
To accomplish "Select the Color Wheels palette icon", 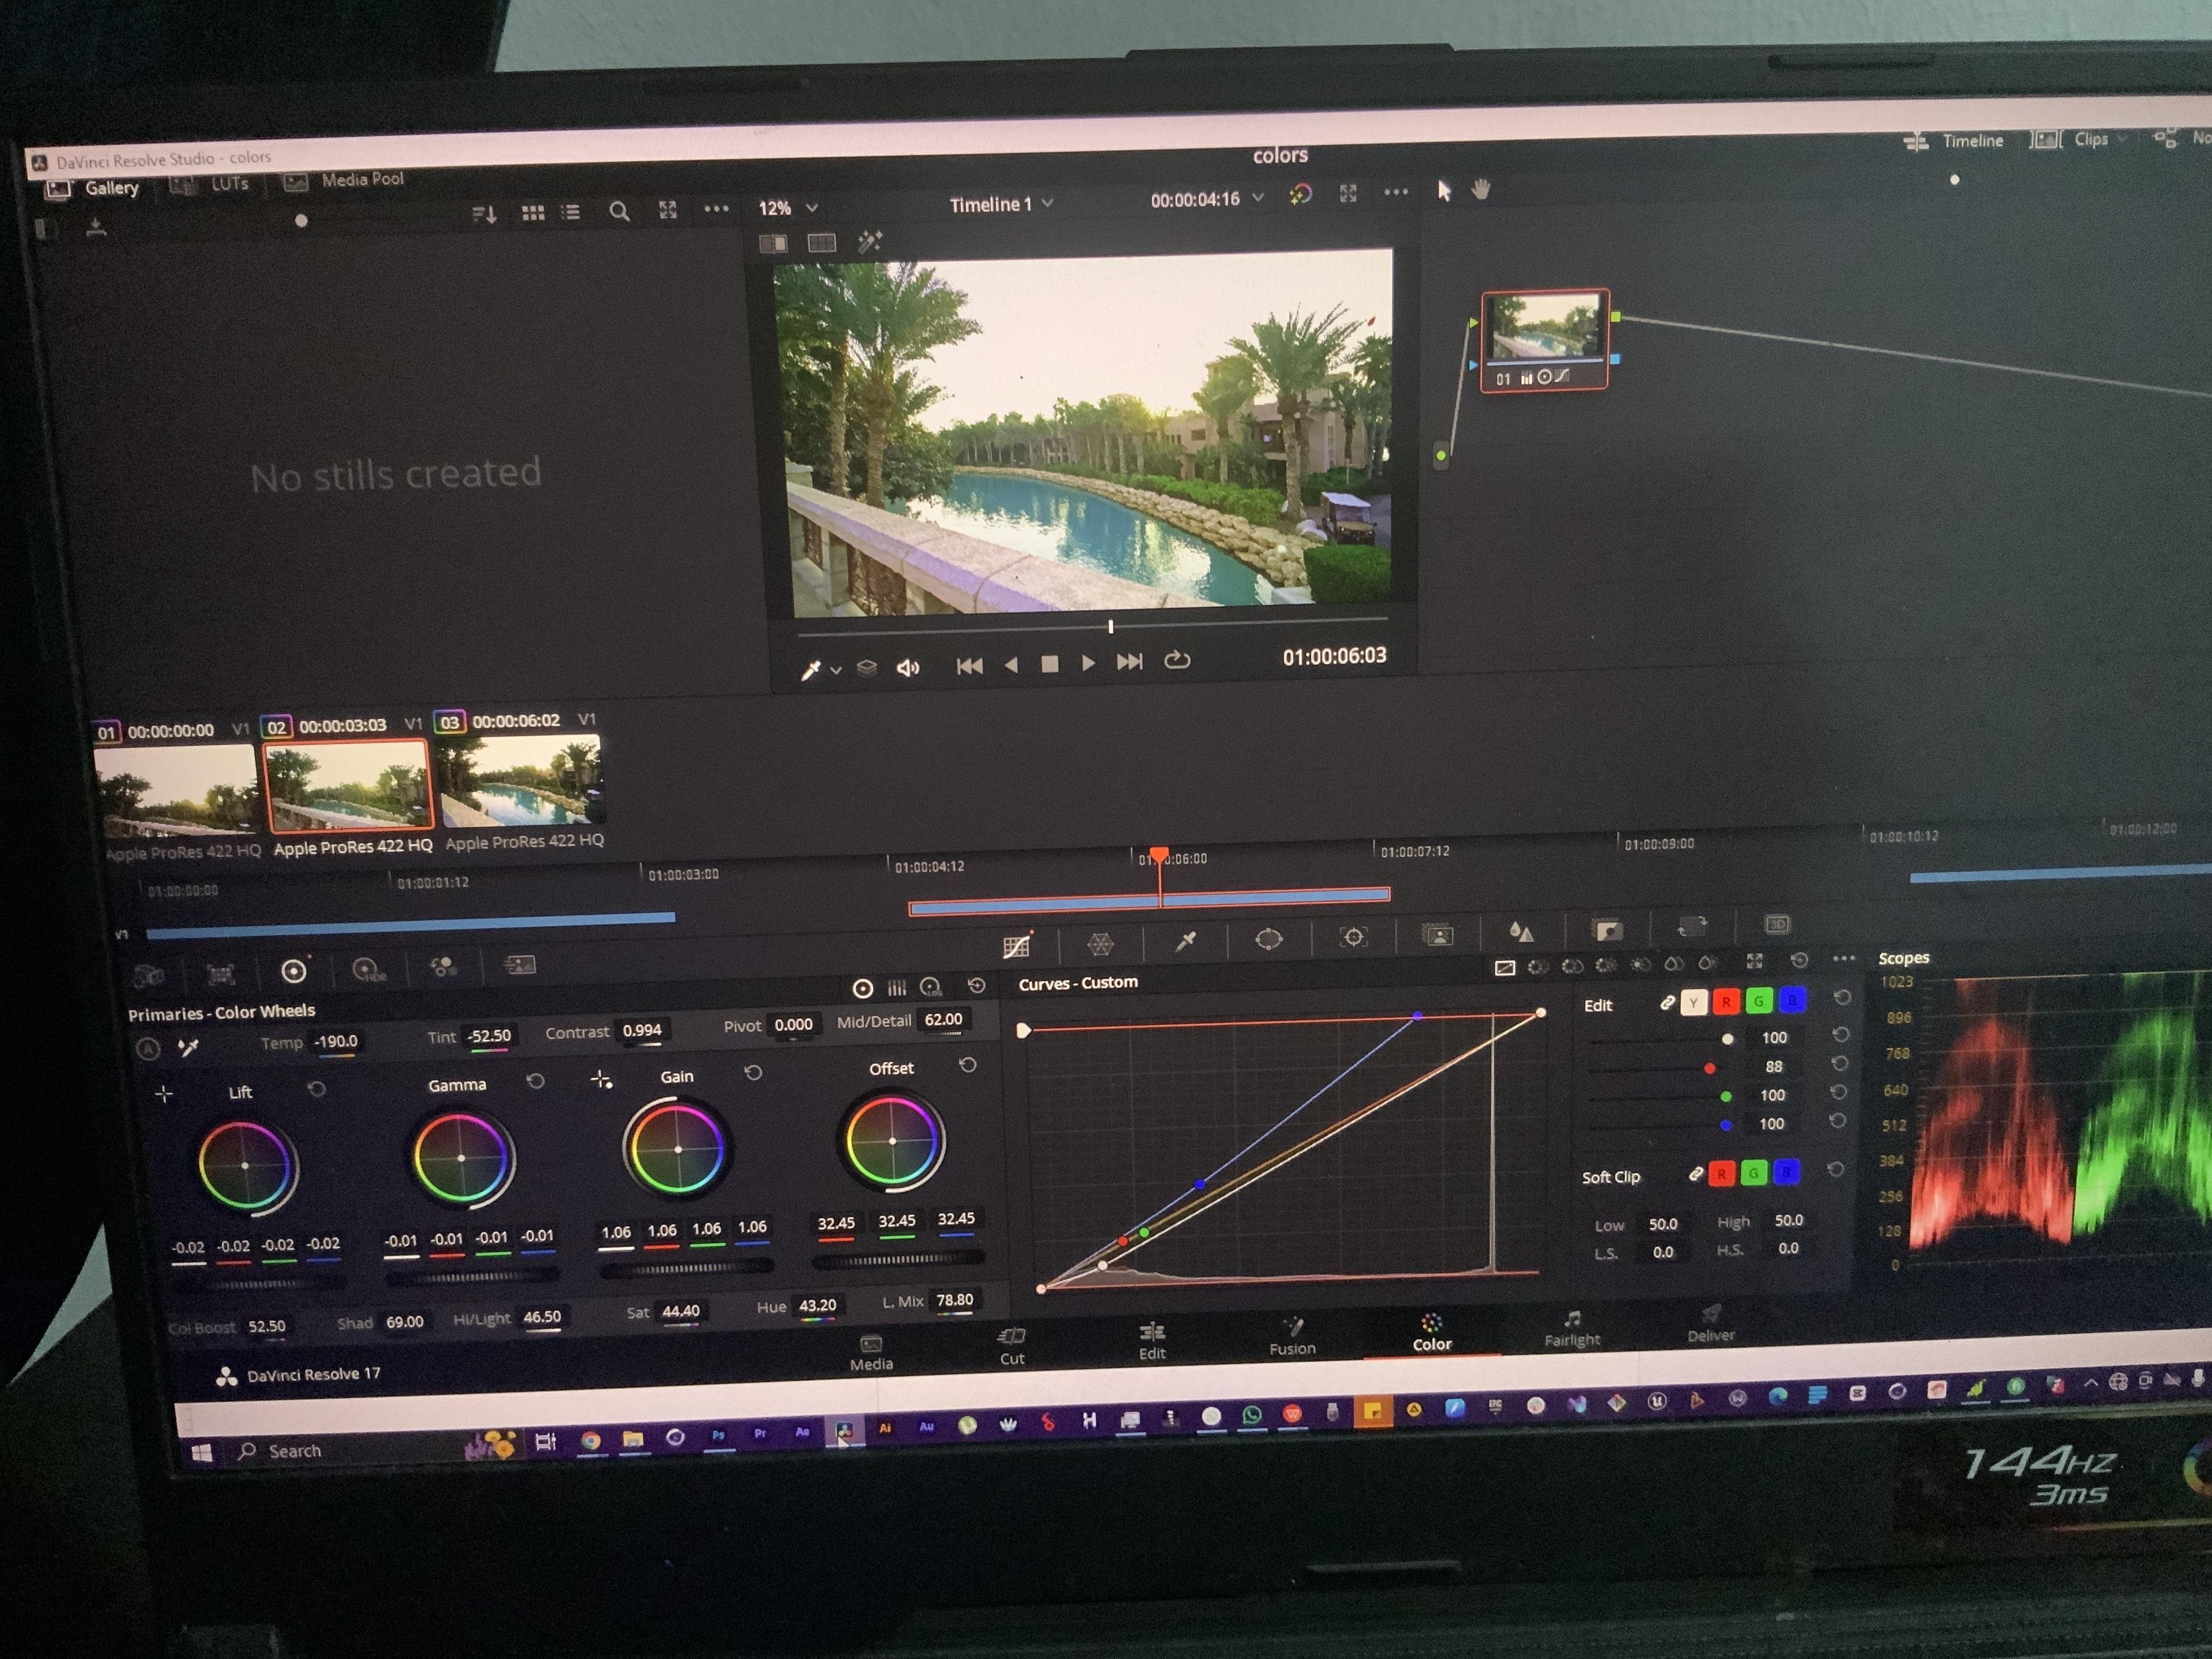I will 293,970.
